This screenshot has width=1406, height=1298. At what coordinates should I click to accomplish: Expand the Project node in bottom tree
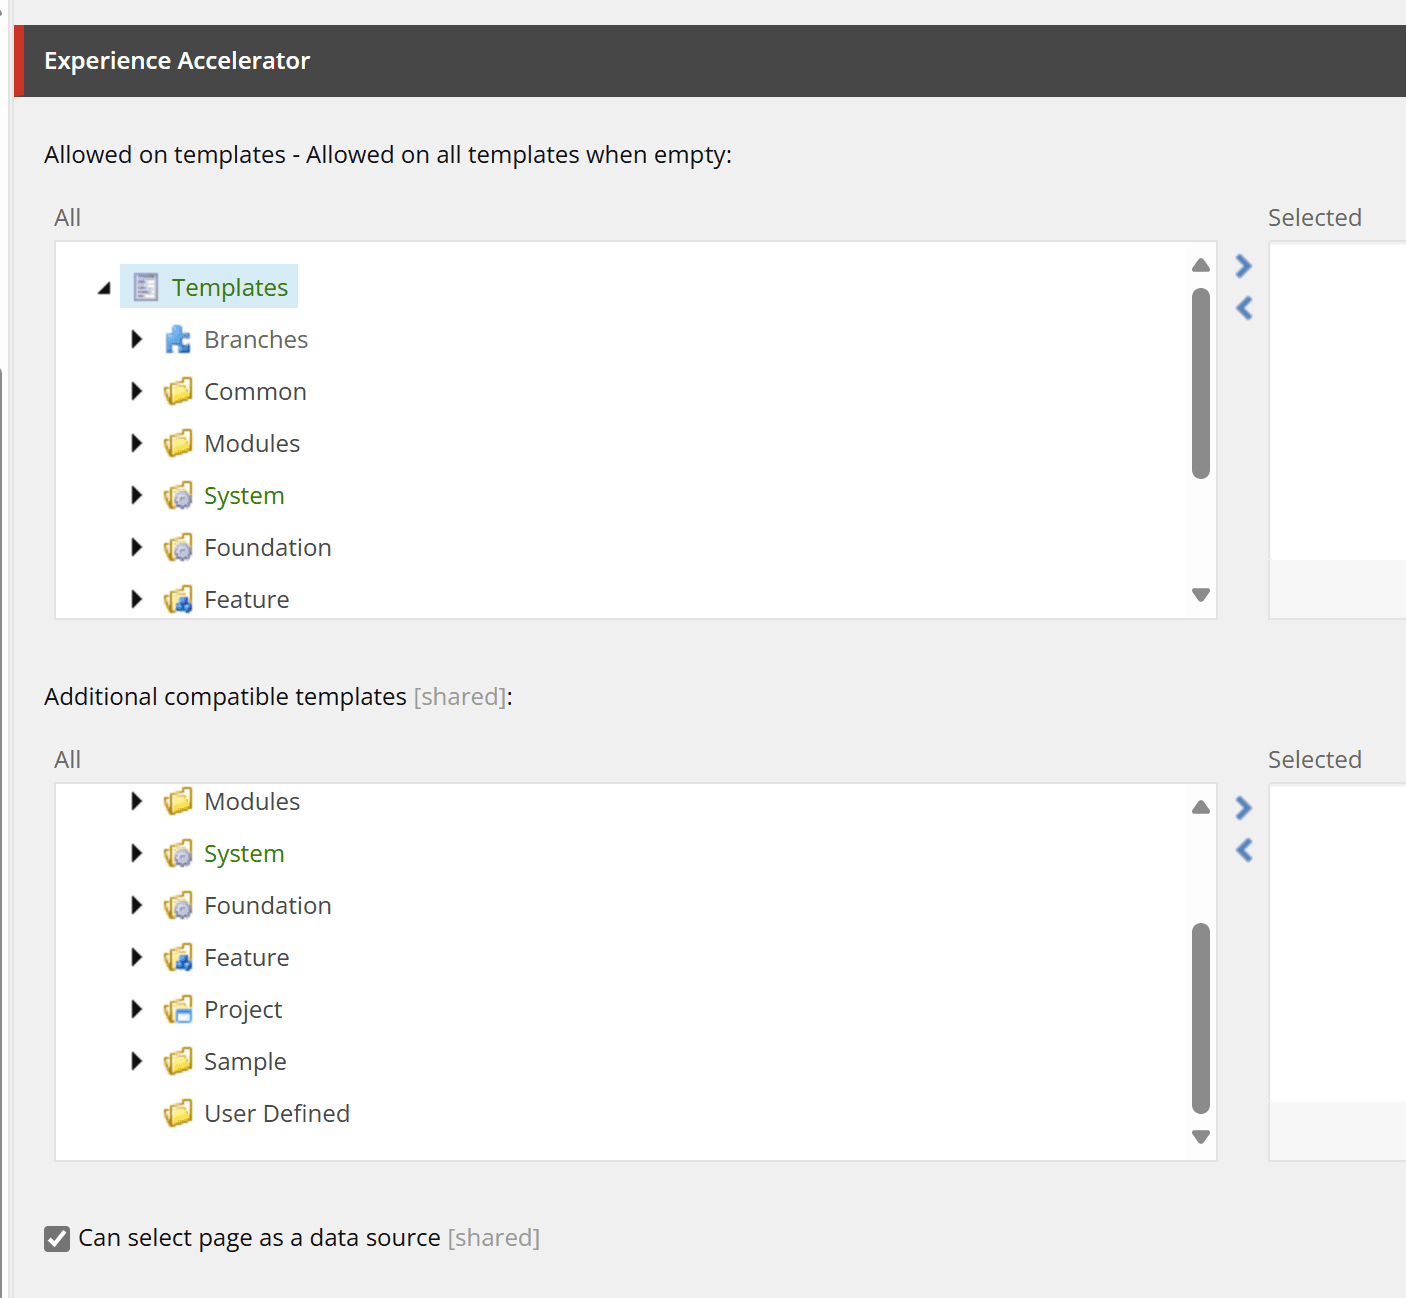pos(137,1009)
